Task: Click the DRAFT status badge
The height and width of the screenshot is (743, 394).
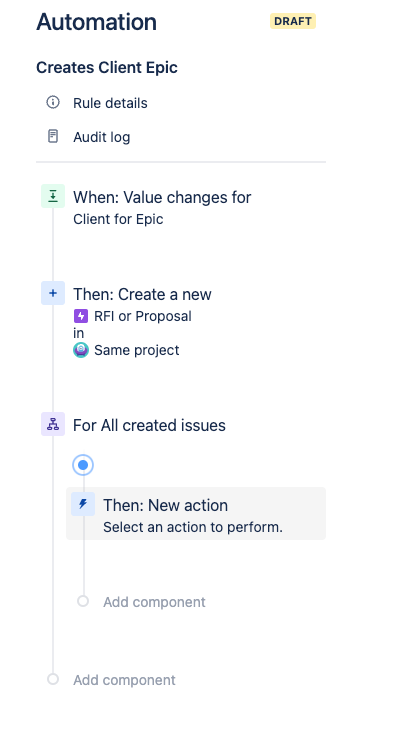Action: click(x=293, y=21)
